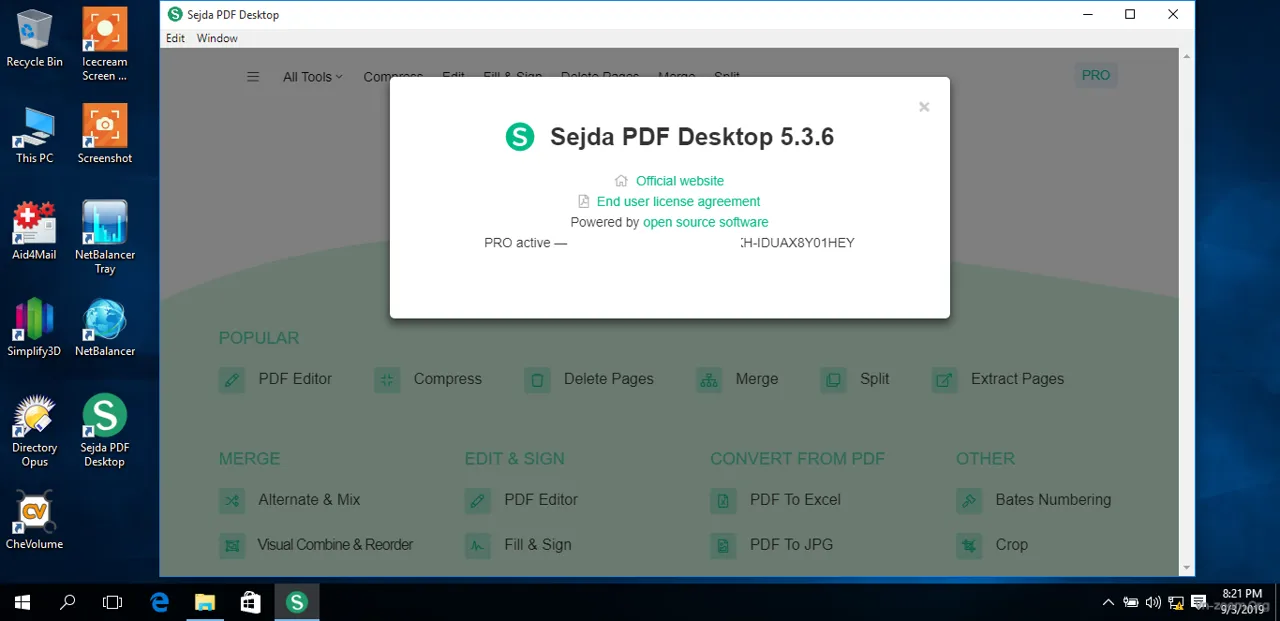Image resolution: width=1280 pixels, height=621 pixels.
Task: Click the Delete Pages trash icon
Action: 537,380
